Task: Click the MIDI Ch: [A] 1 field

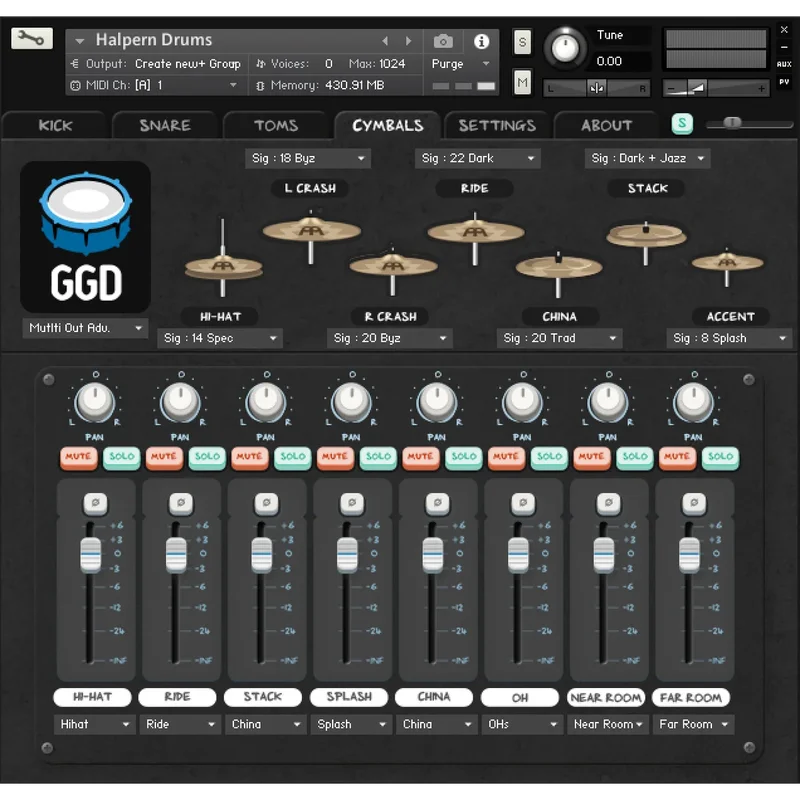Action: point(157,85)
